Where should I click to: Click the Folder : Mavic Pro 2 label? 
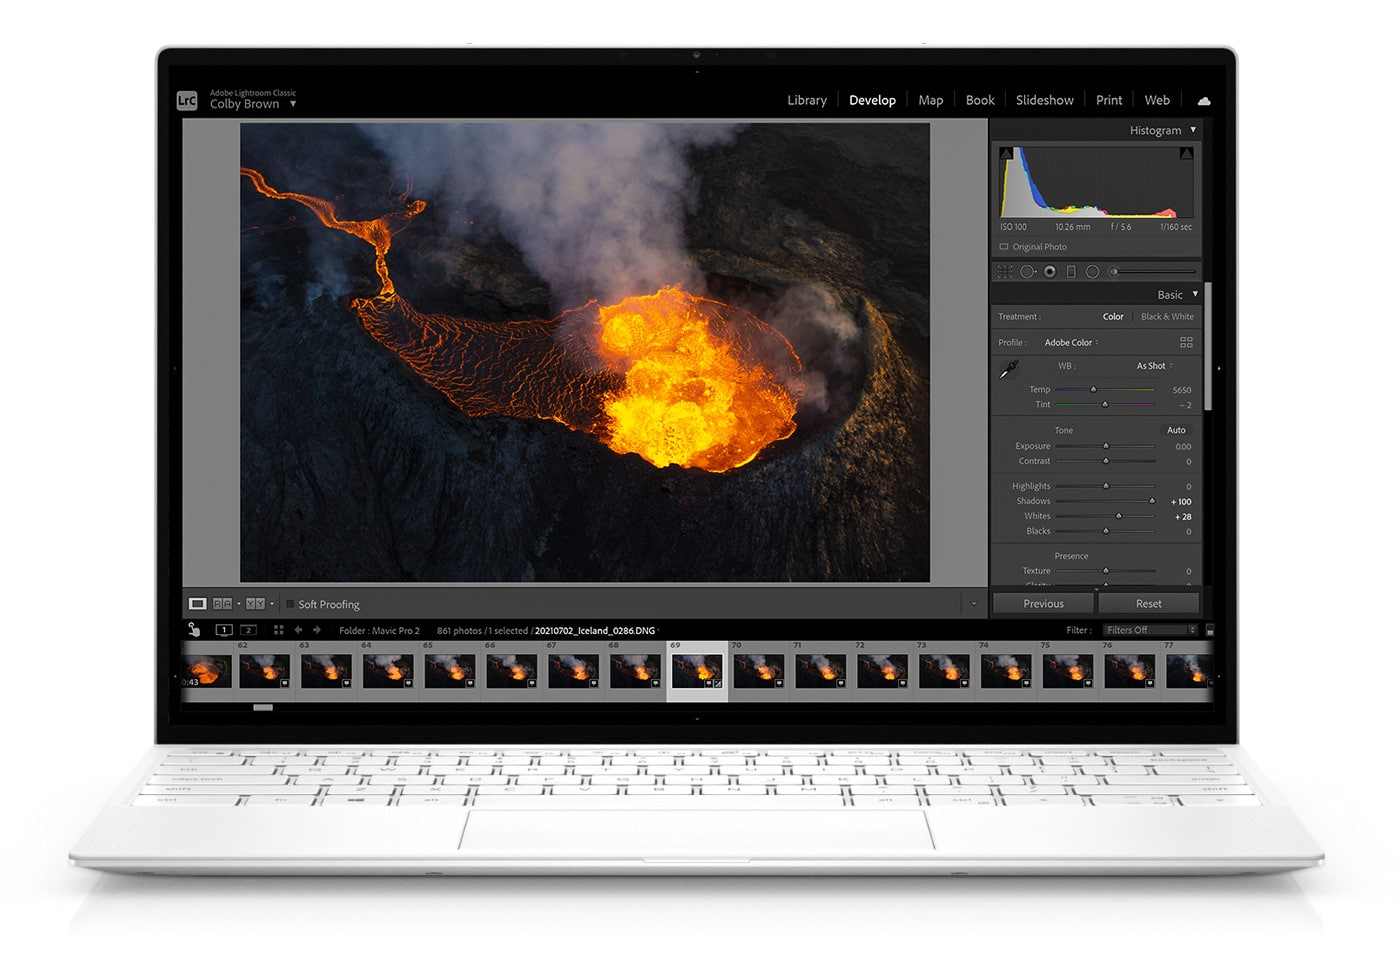point(379,631)
